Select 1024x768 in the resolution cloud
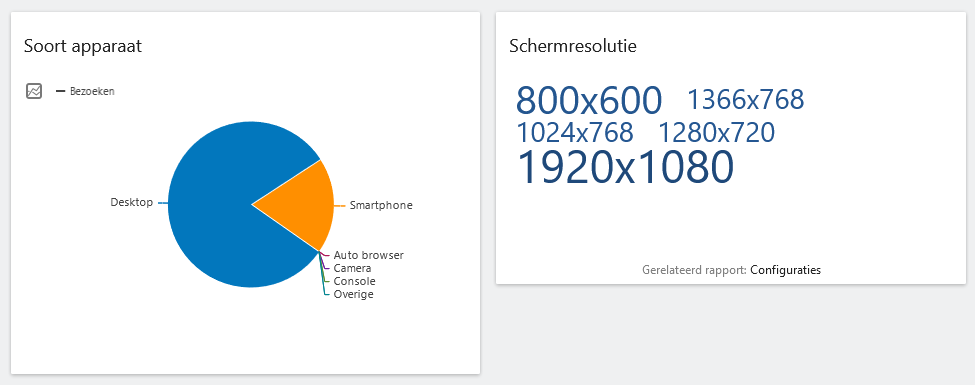975x385 pixels. click(x=575, y=132)
